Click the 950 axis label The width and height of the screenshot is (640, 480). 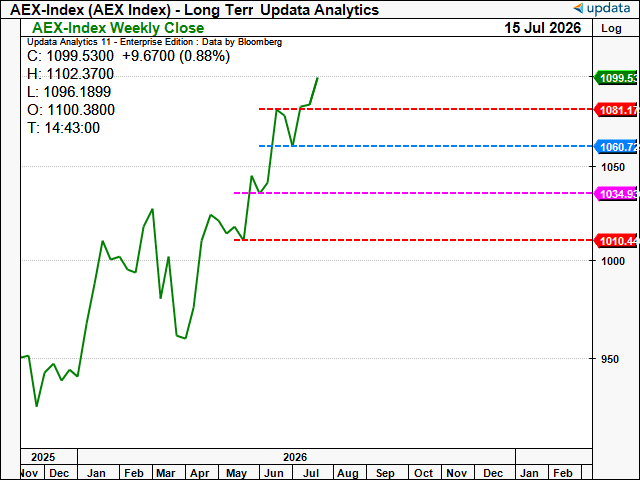pos(610,359)
